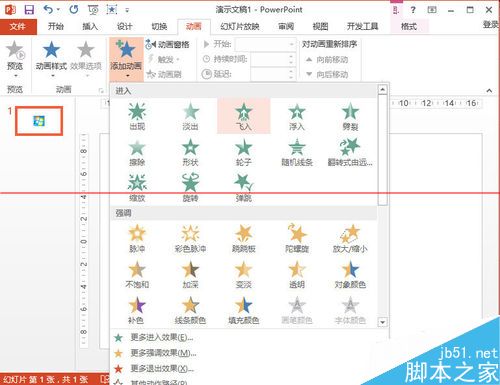The image size is (500, 385).
Task: Apply the 透明 (Transparency) emphasis effect
Action: [297, 274]
